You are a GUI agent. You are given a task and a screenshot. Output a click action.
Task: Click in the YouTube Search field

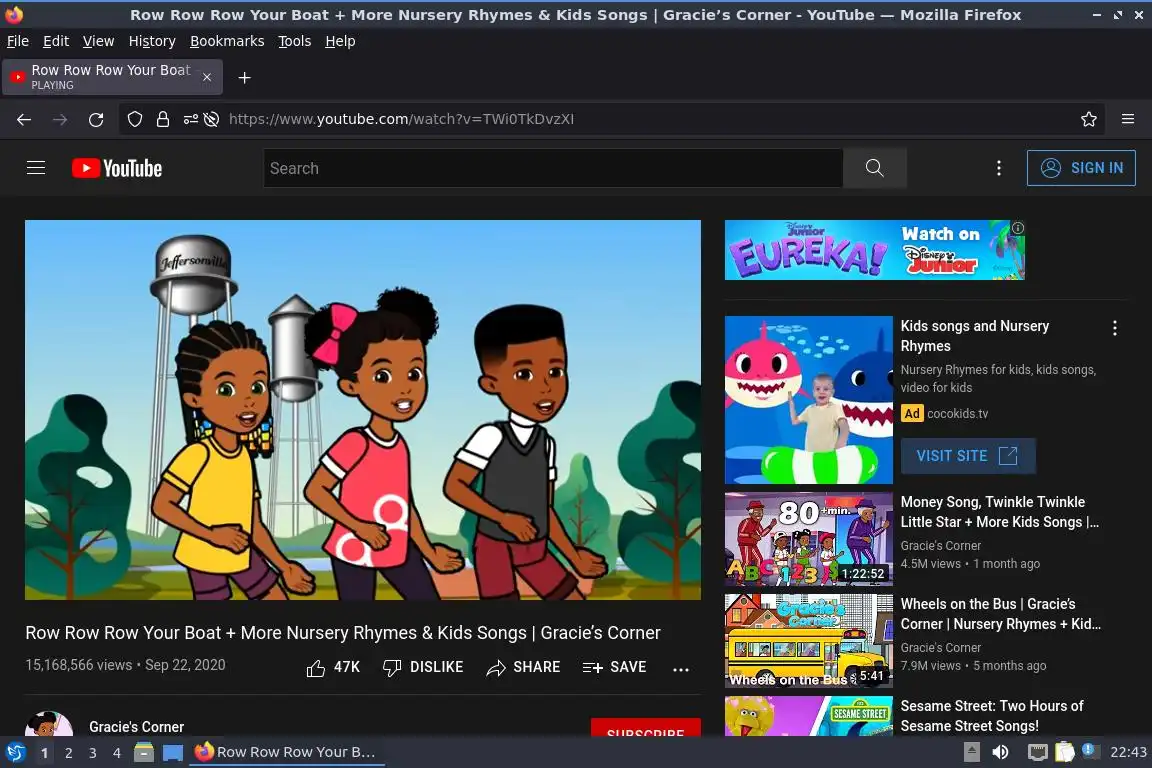pos(553,168)
